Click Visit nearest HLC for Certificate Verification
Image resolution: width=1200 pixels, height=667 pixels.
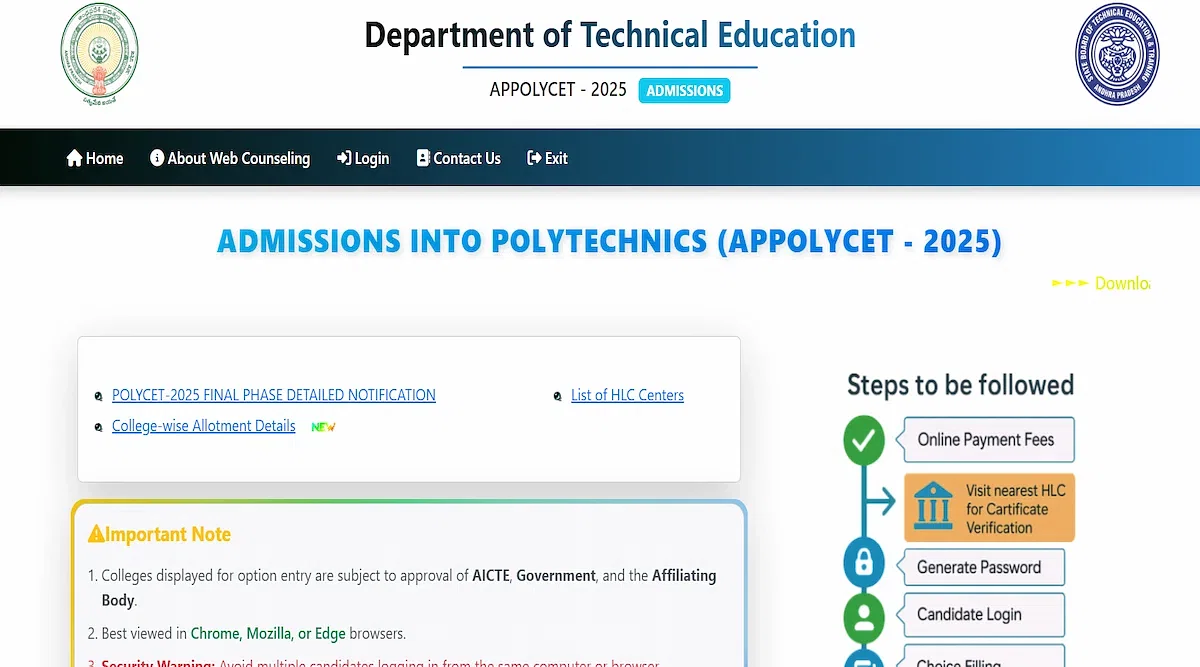pyautogui.click(x=989, y=508)
